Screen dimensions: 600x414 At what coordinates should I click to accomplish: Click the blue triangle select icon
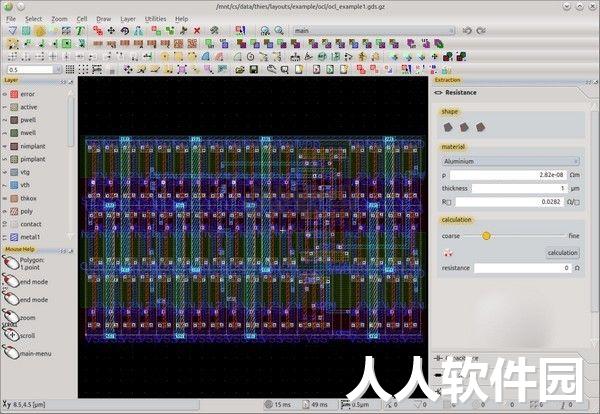click(13, 31)
